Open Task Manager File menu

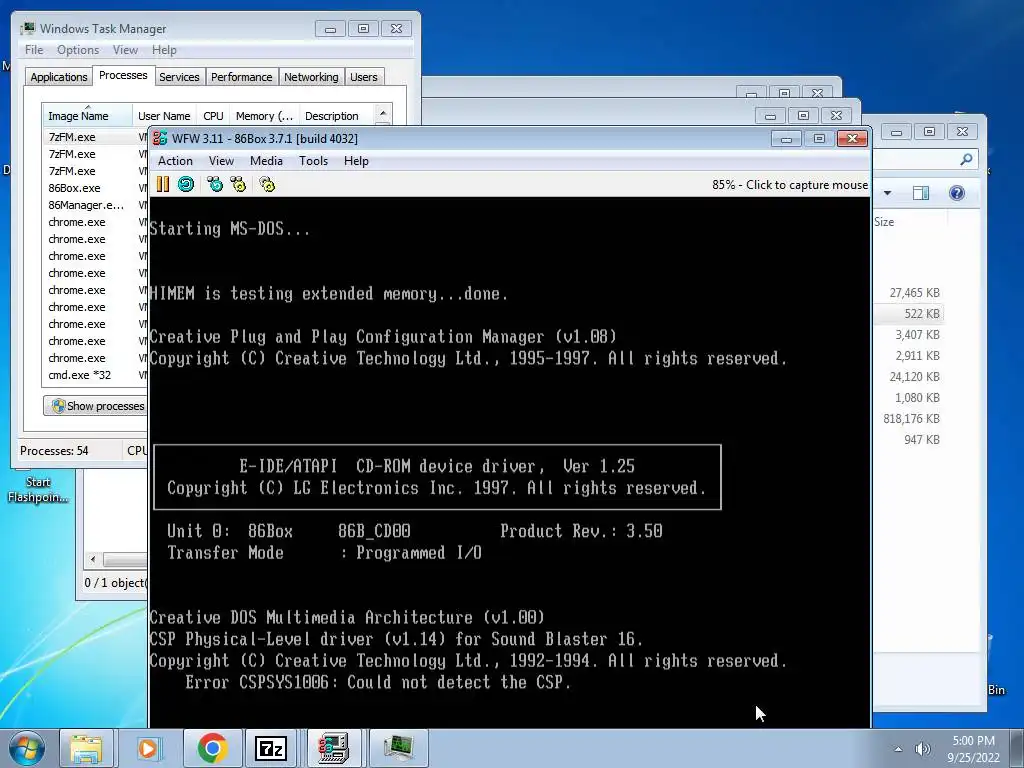(x=34, y=50)
